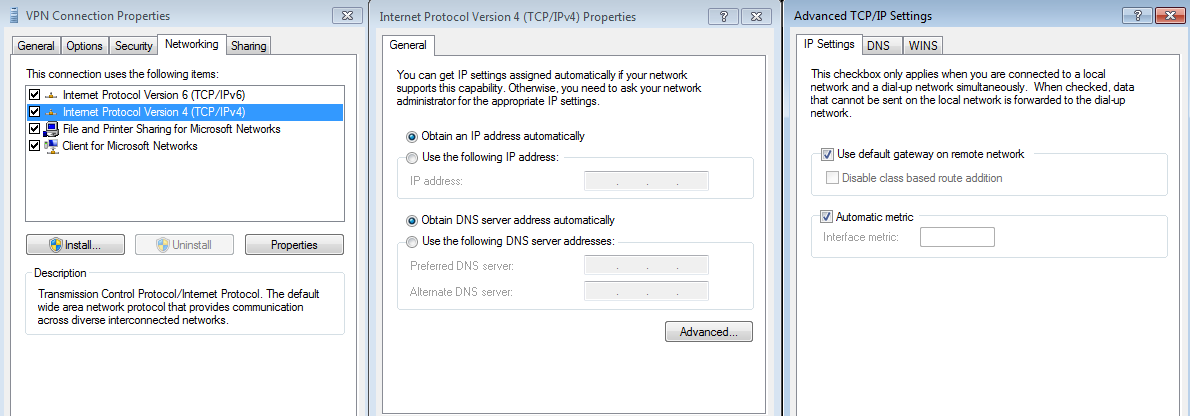Click the Install button
The height and width of the screenshot is (416, 1190).
77,245
